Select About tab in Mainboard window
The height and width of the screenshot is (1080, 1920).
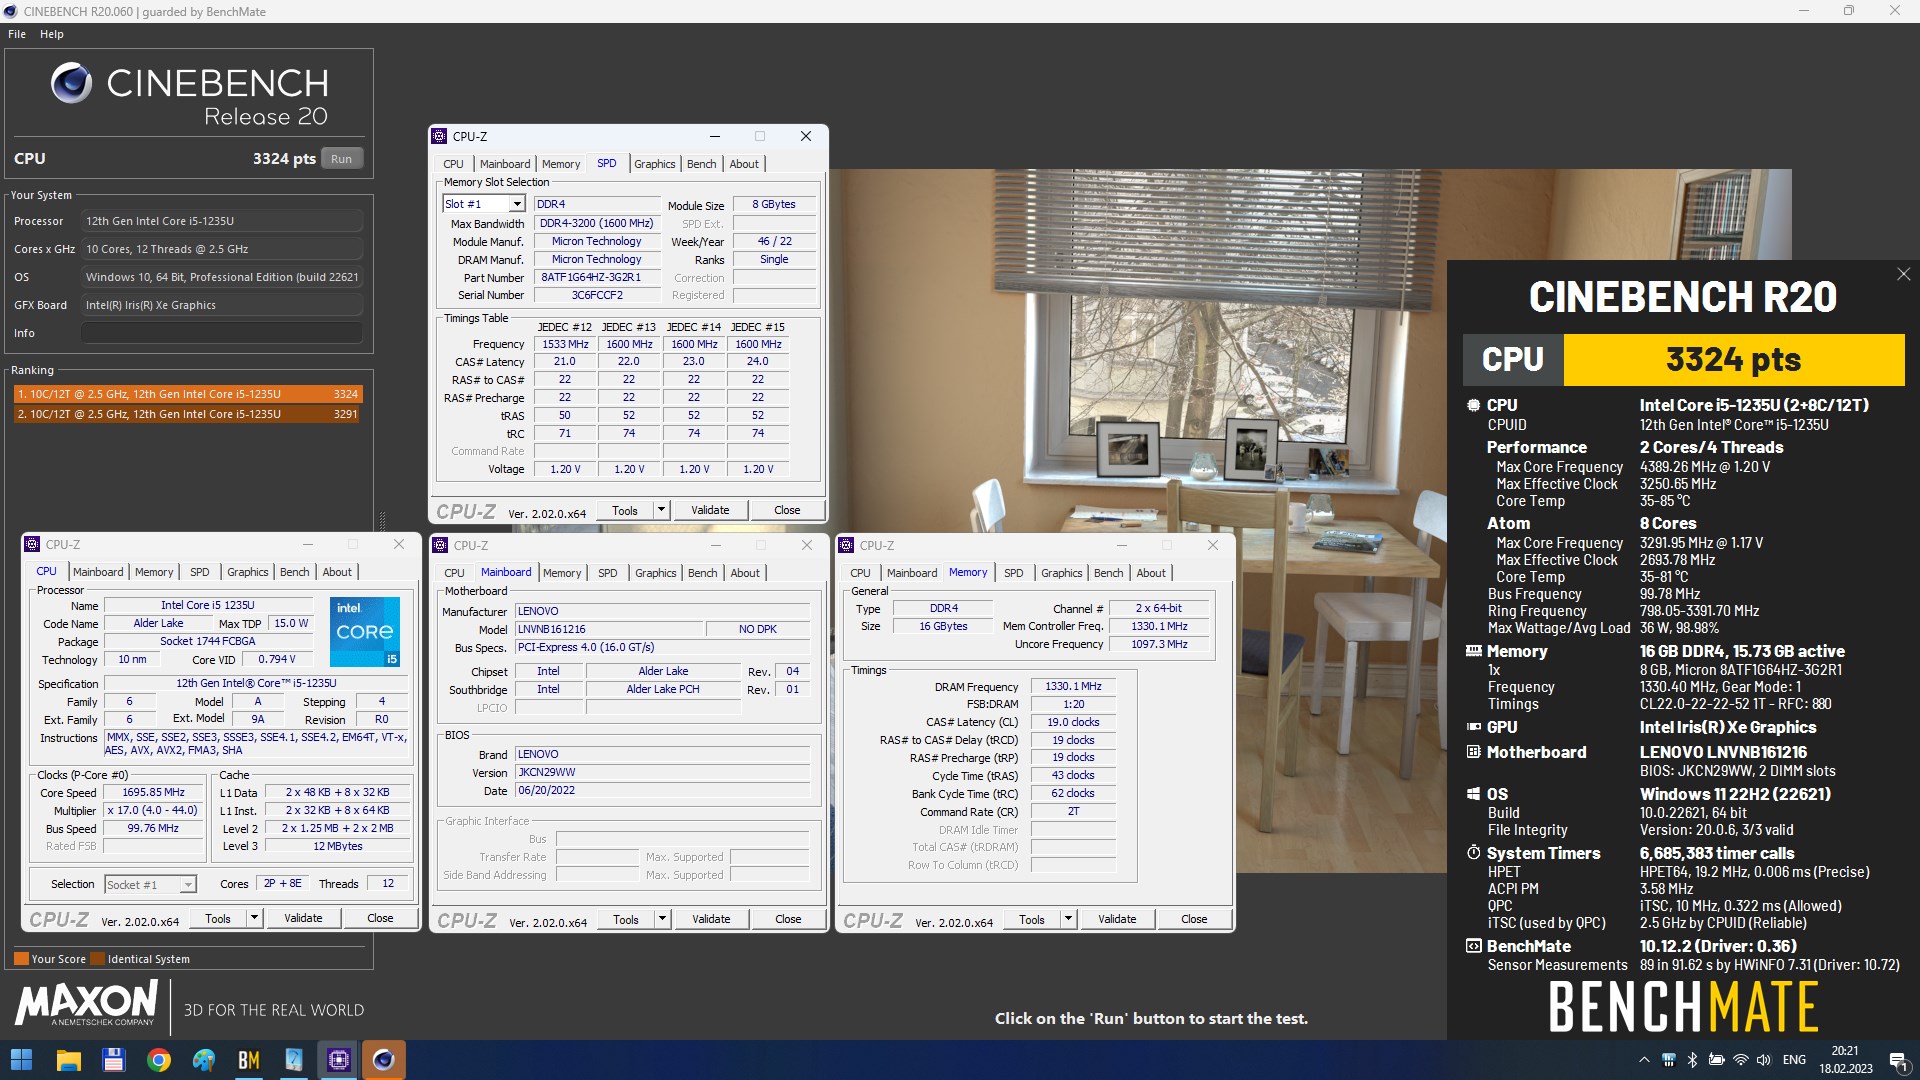click(x=745, y=573)
